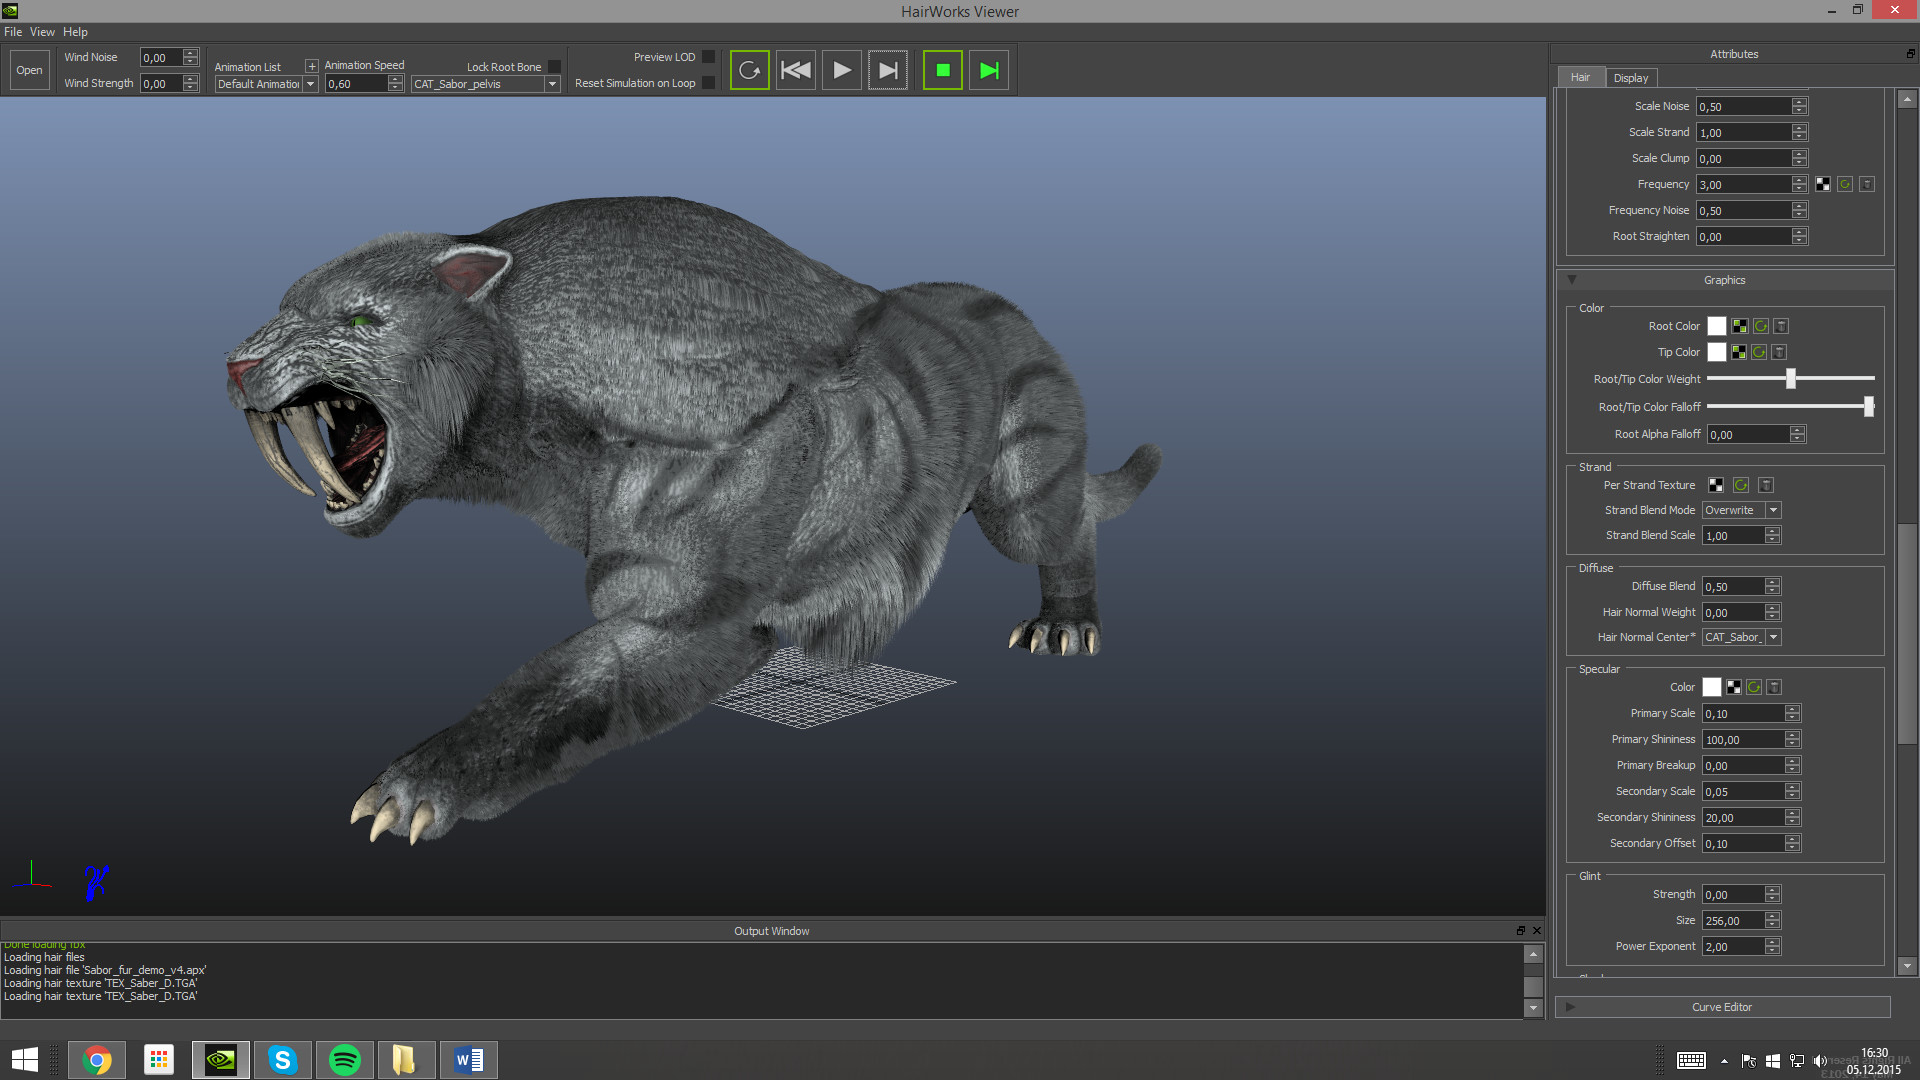
Task: Rewind the animation to start
Action: click(x=796, y=70)
